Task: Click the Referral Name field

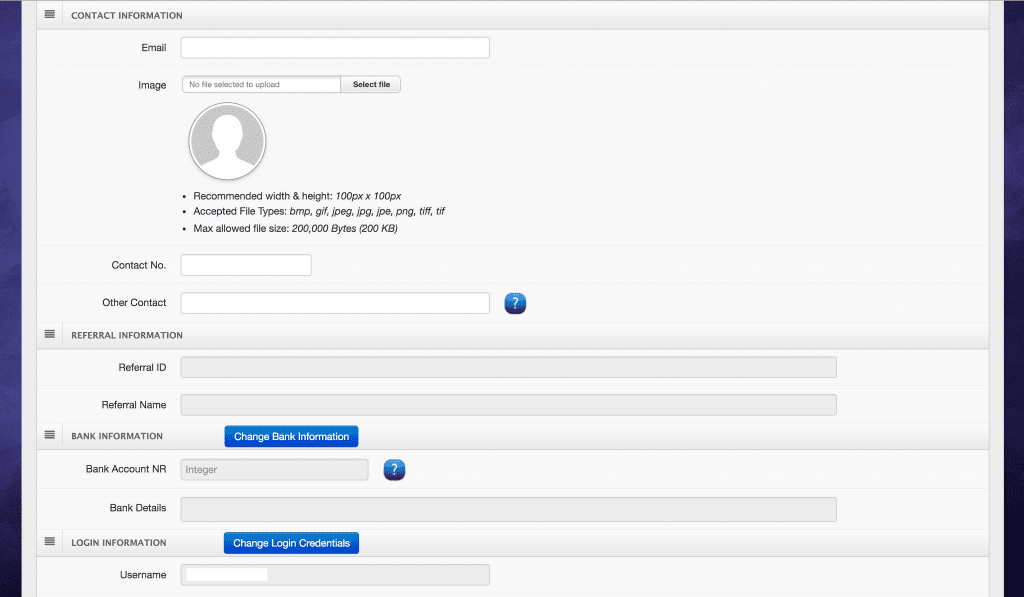Action: [509, 405]
